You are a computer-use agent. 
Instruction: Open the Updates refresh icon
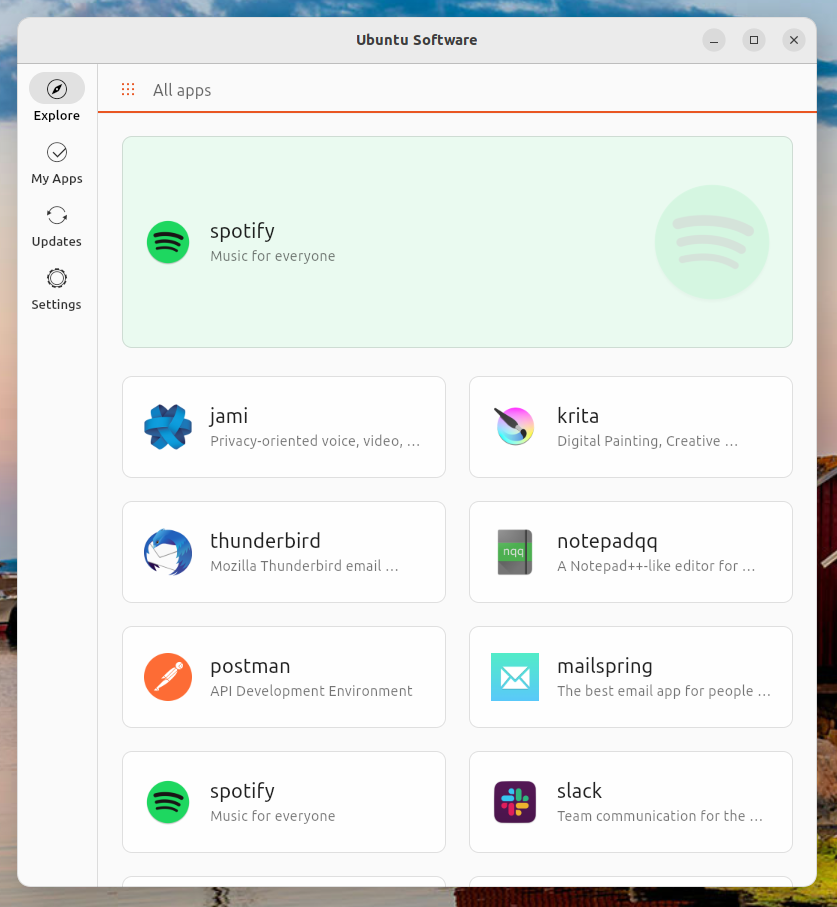(57, 215)
